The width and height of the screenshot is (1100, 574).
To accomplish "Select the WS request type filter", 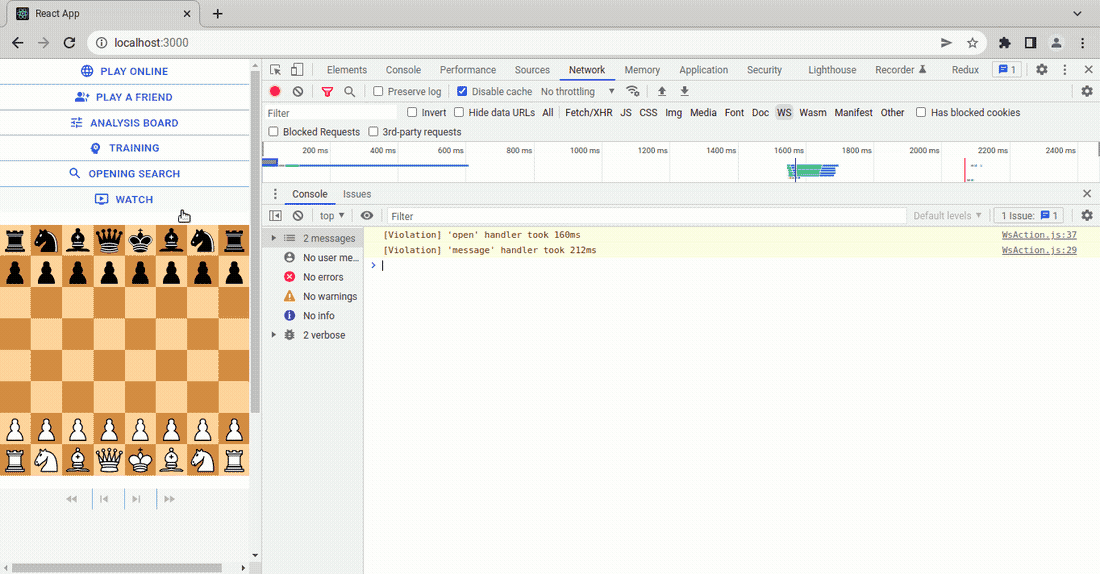I will pos(784,112).
